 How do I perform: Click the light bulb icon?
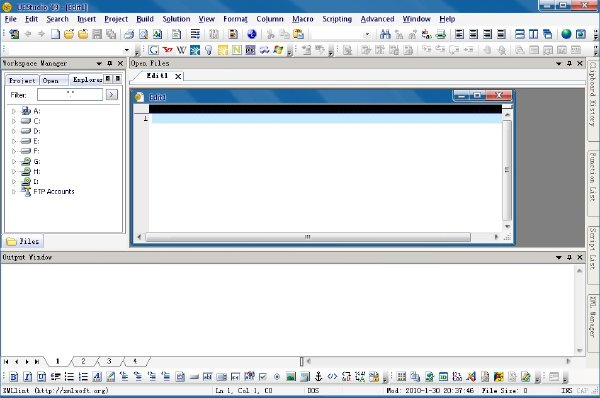[x=209, y=50]
